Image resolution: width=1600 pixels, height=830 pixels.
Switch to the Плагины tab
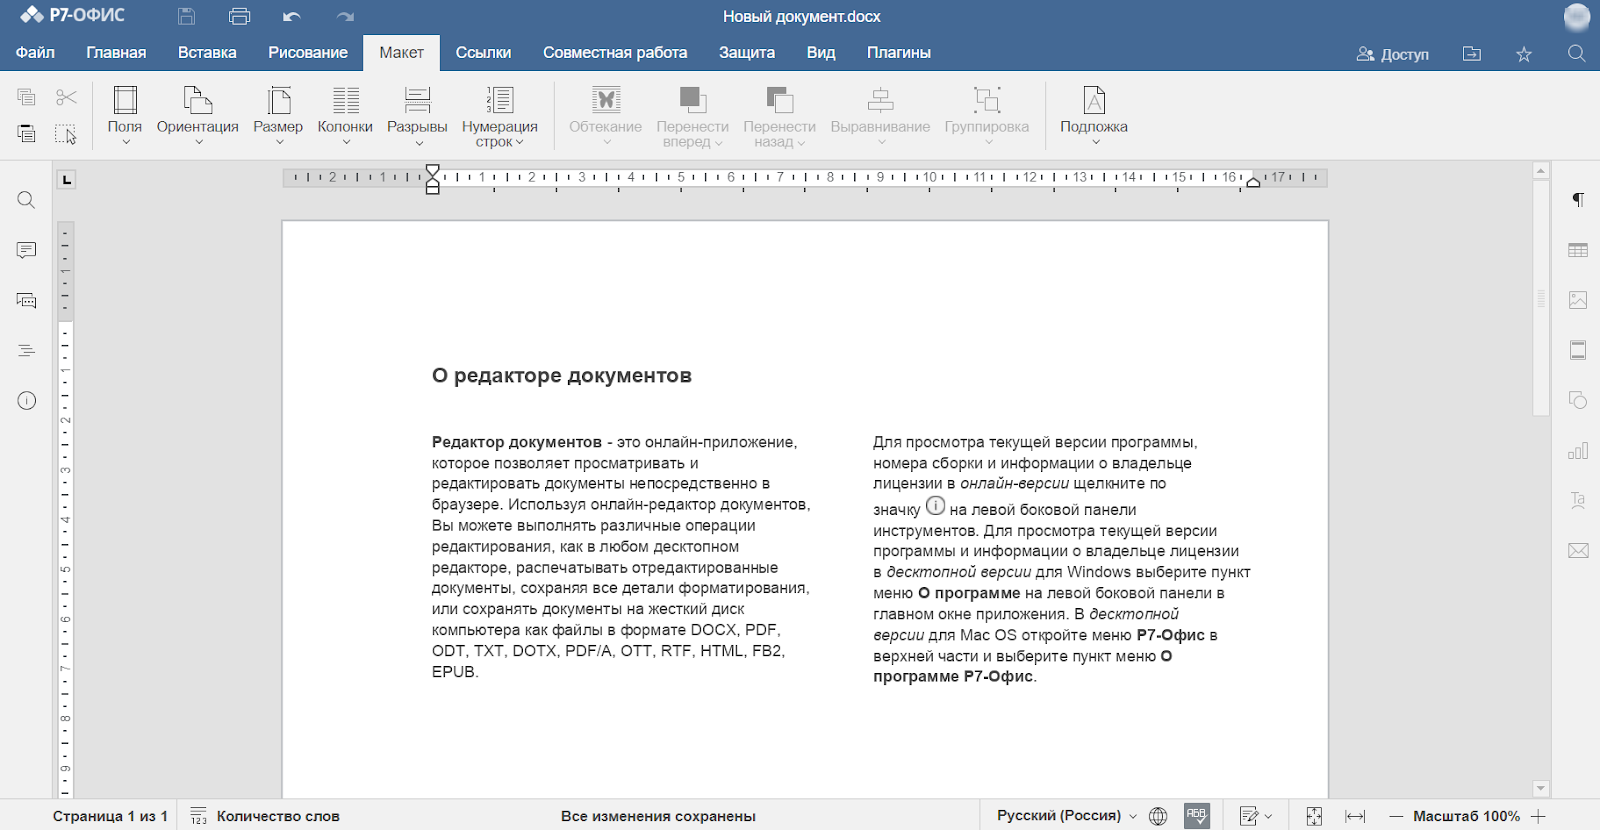coord(899,53)
